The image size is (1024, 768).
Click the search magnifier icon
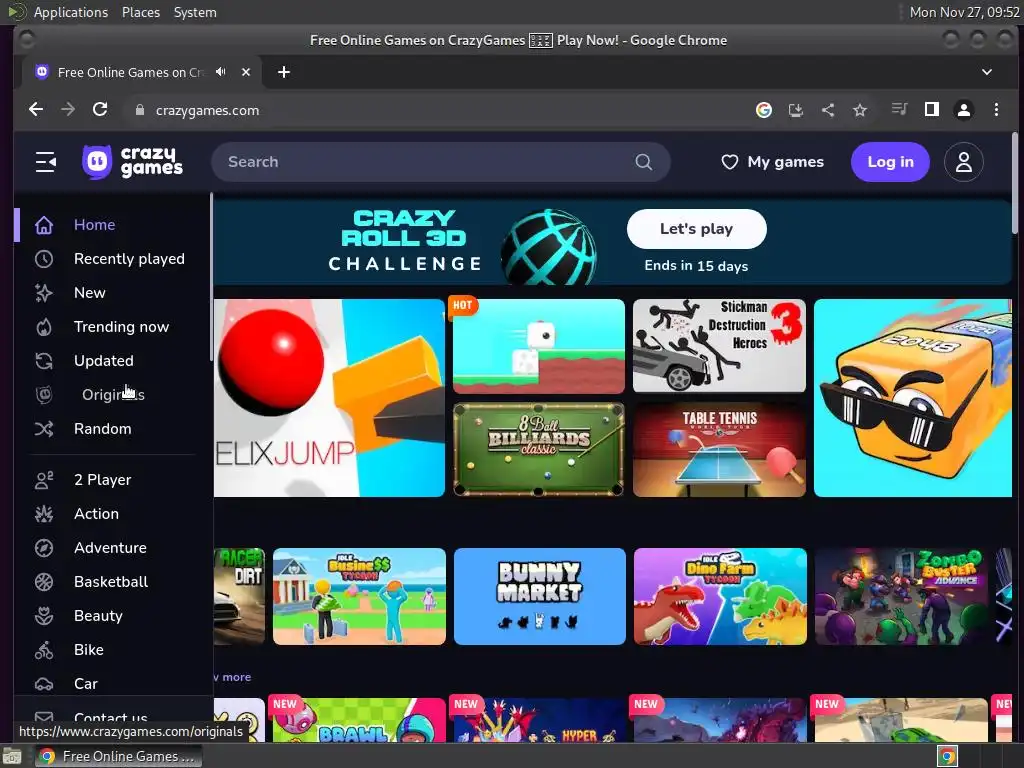pyautogui.click(x=643, y=162)
